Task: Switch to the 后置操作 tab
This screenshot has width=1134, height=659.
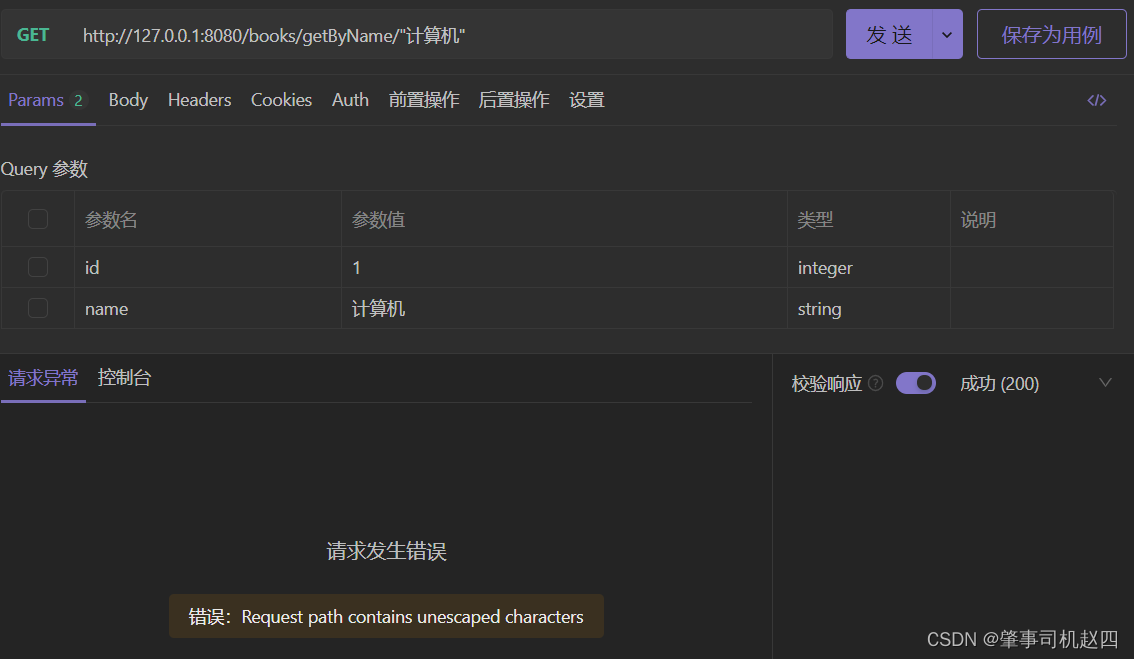Action: (x=514, y=100)
